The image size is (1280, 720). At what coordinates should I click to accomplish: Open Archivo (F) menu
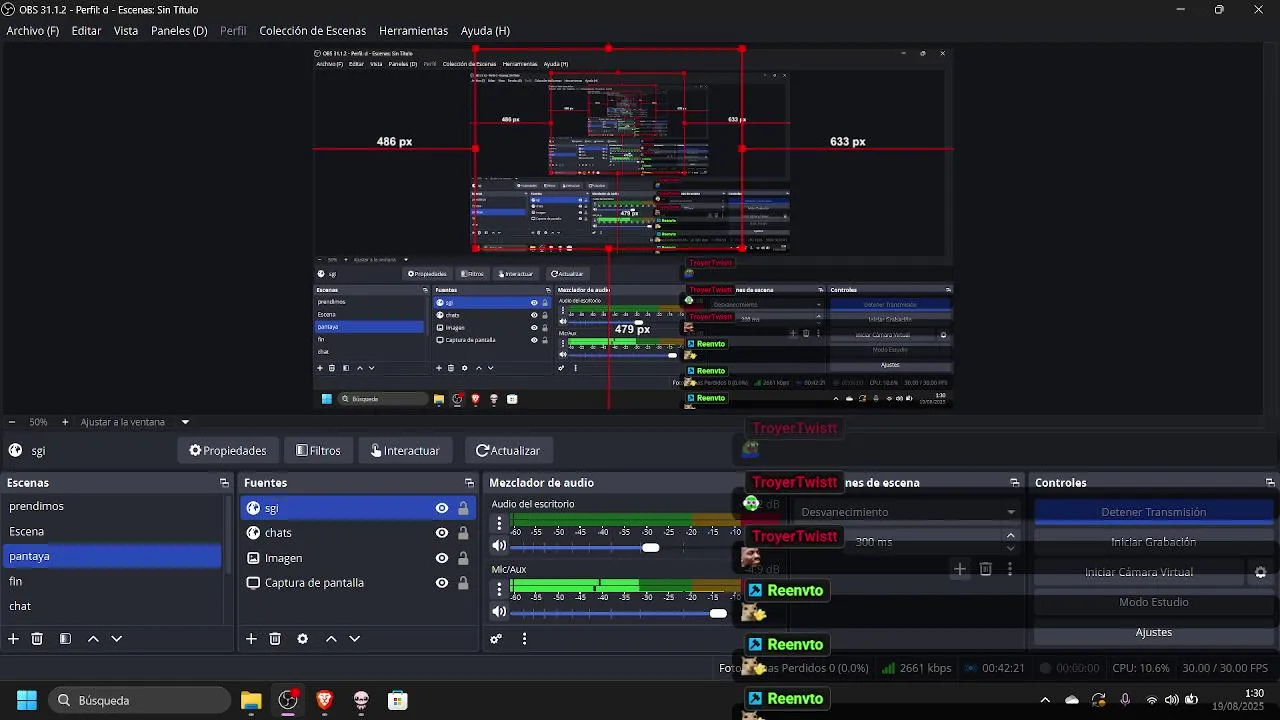(x=32, y=31)
